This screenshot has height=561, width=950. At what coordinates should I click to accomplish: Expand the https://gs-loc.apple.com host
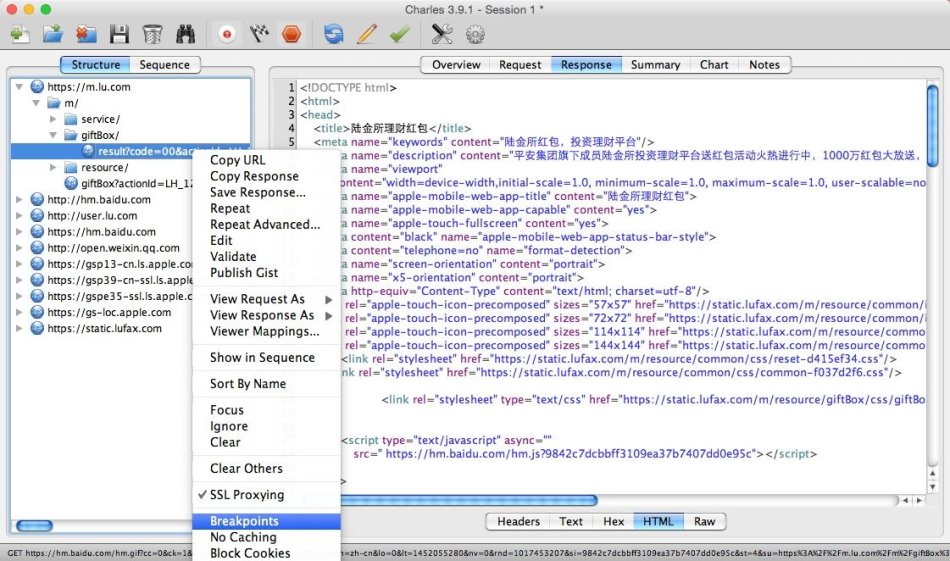[19, 312]
